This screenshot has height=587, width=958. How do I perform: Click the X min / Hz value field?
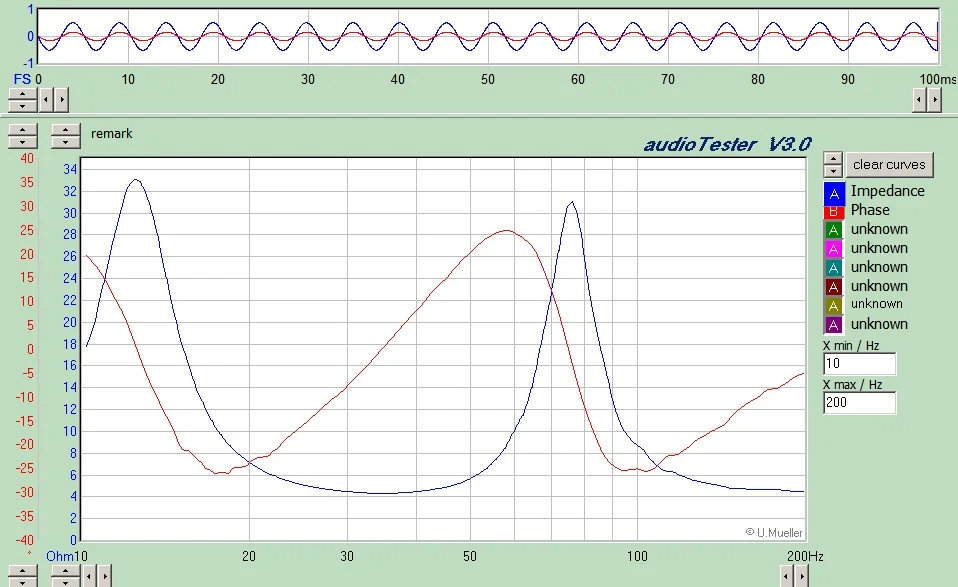[858, 363]
